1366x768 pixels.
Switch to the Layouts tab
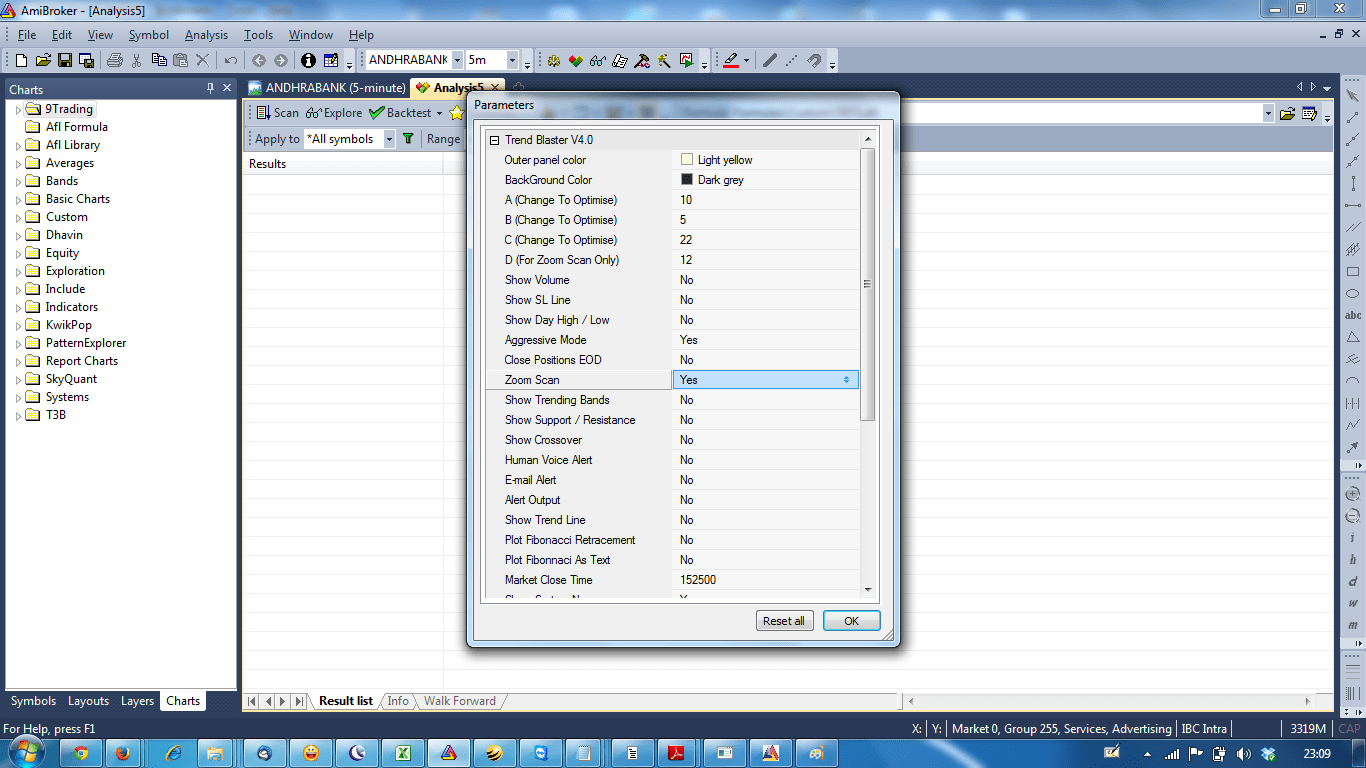tap(89, 701)
